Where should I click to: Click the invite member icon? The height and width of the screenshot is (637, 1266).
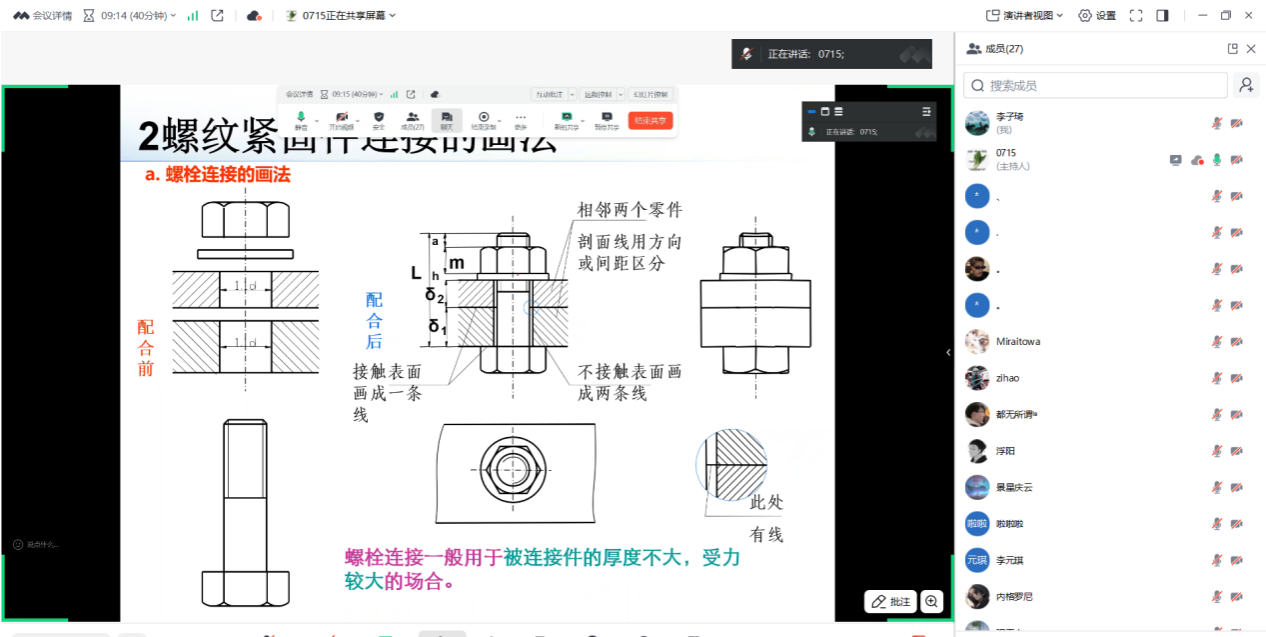tap(1246, 85)
